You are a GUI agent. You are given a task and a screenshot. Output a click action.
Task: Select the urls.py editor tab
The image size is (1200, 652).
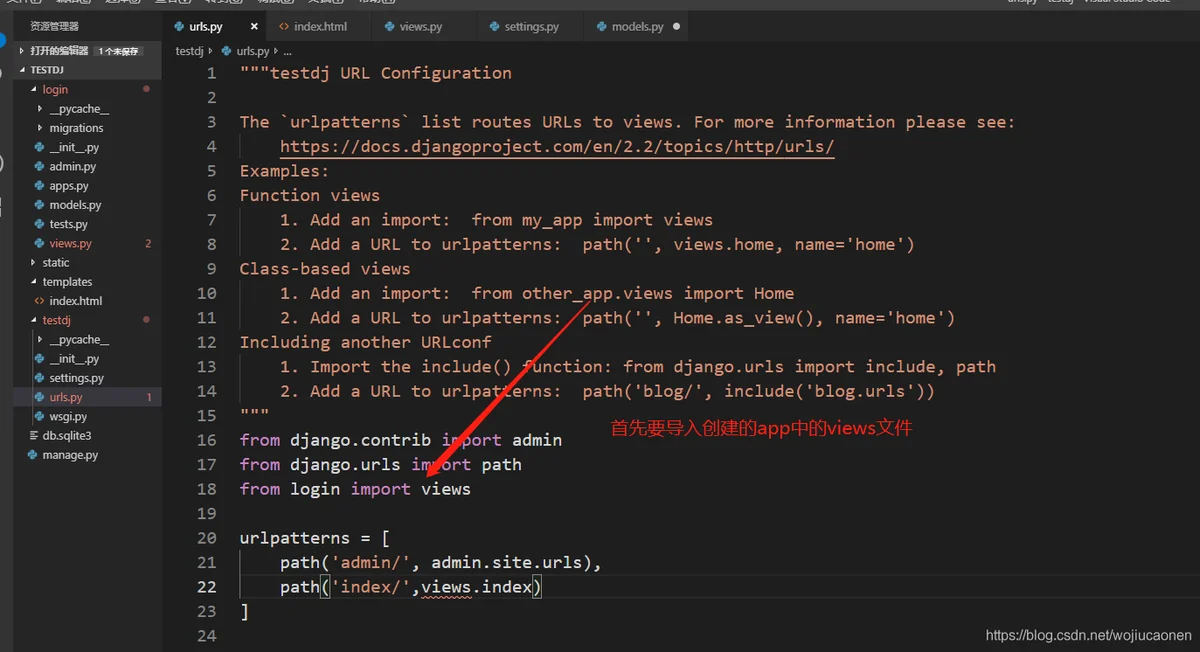click(214, 27)
